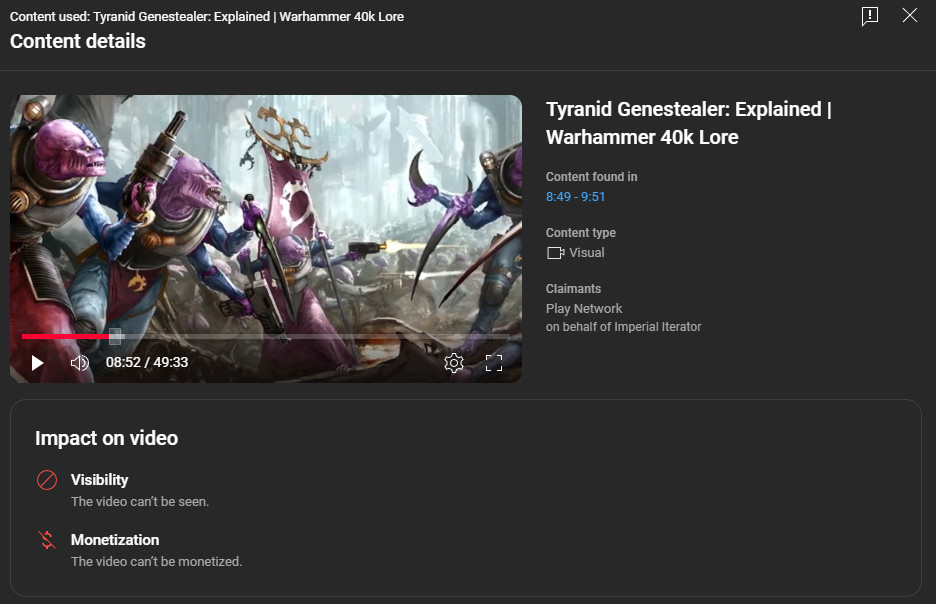936x604 pixels.
Task: Click the Monetization disabled dollar icon
Action: [x=47, y=540]
